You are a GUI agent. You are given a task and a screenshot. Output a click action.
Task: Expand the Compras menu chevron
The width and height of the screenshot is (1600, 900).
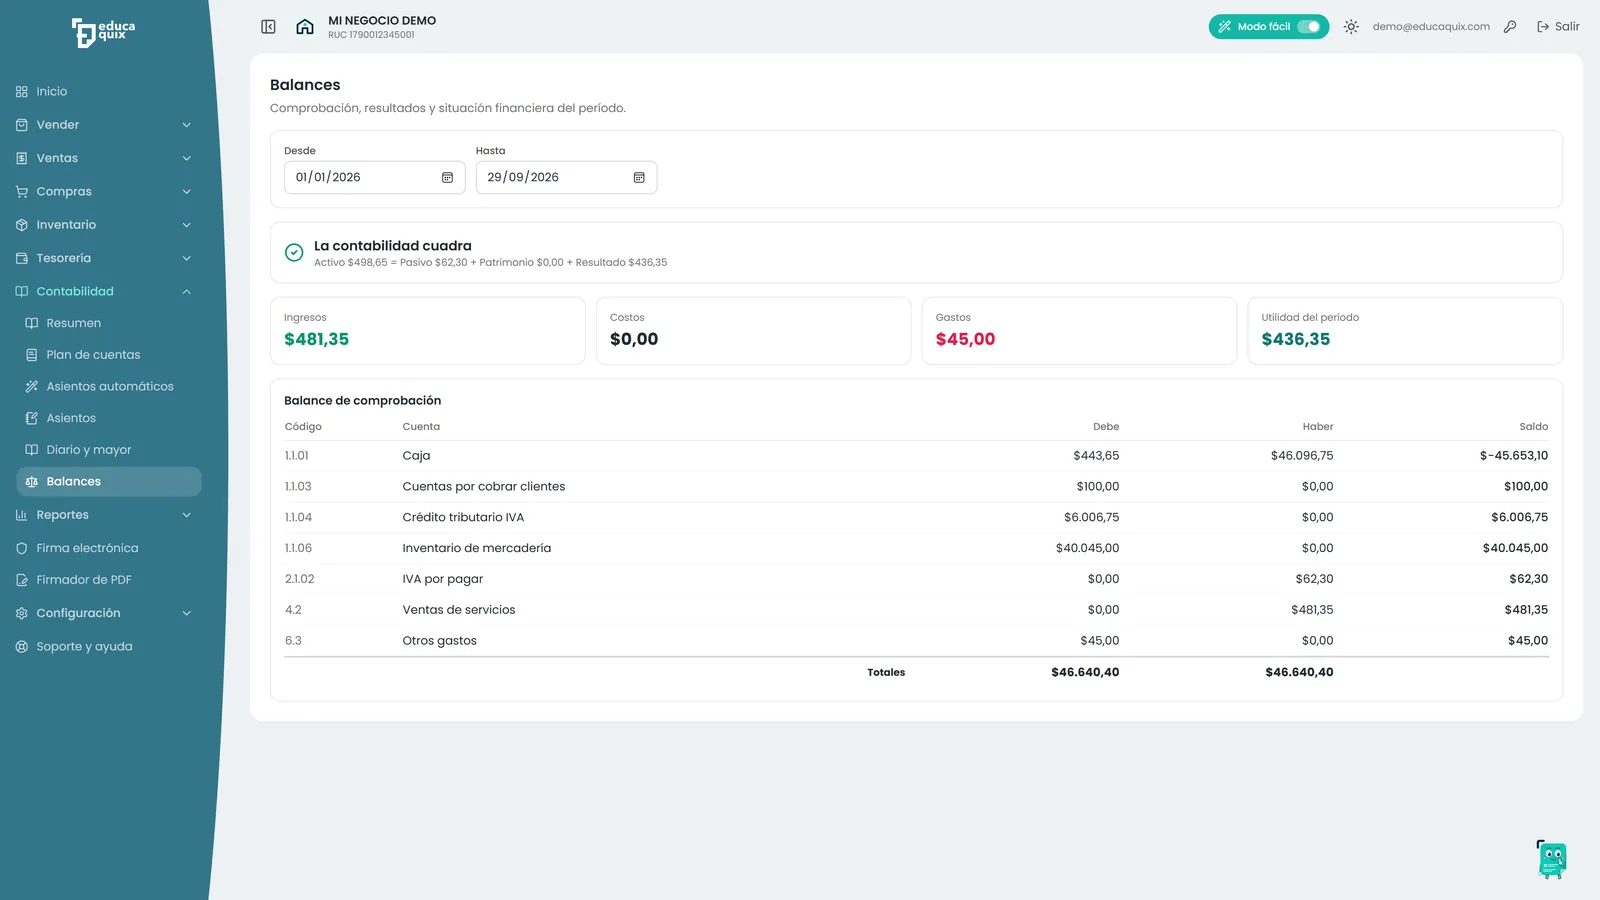pyautogui.click(x=186, y=192)
